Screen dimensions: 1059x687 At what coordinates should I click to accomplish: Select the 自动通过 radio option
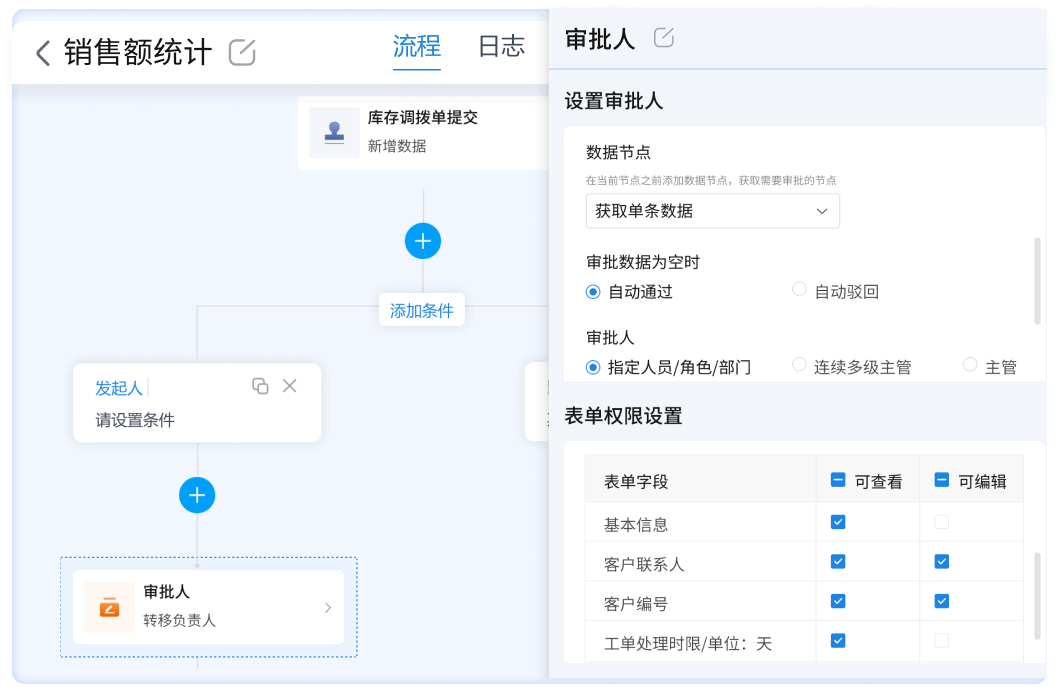click(x=593, y=292)
